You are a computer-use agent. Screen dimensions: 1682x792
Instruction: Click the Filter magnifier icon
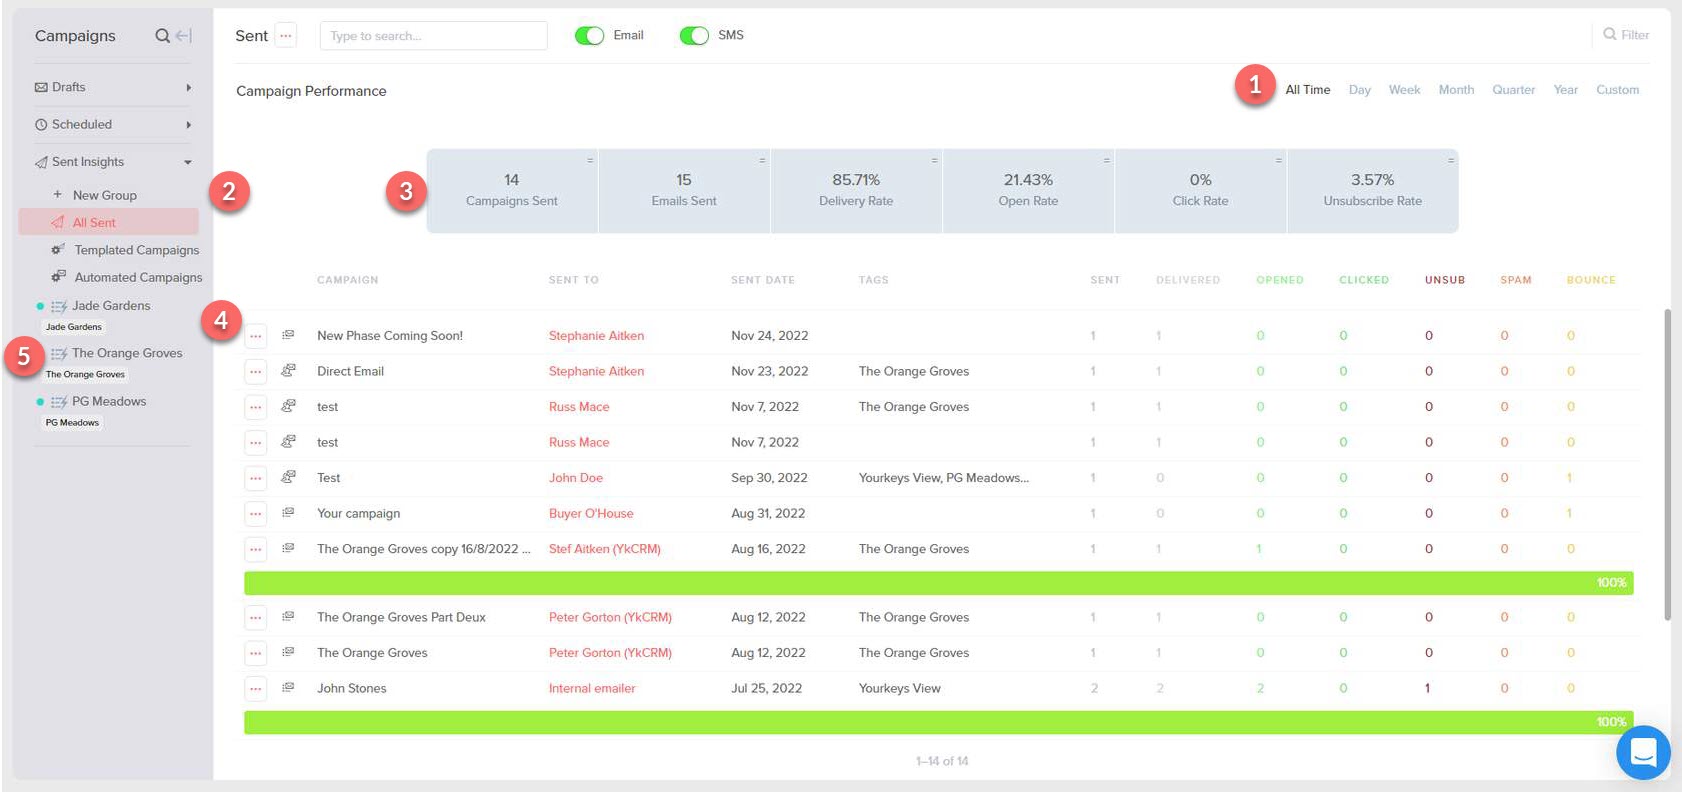coord(1610,34)
